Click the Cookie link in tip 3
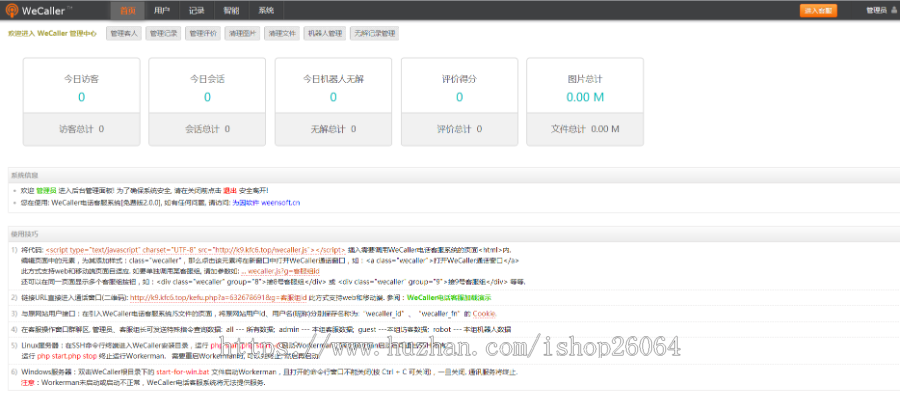This screenshot has width=900, height=413. point(484,314)
